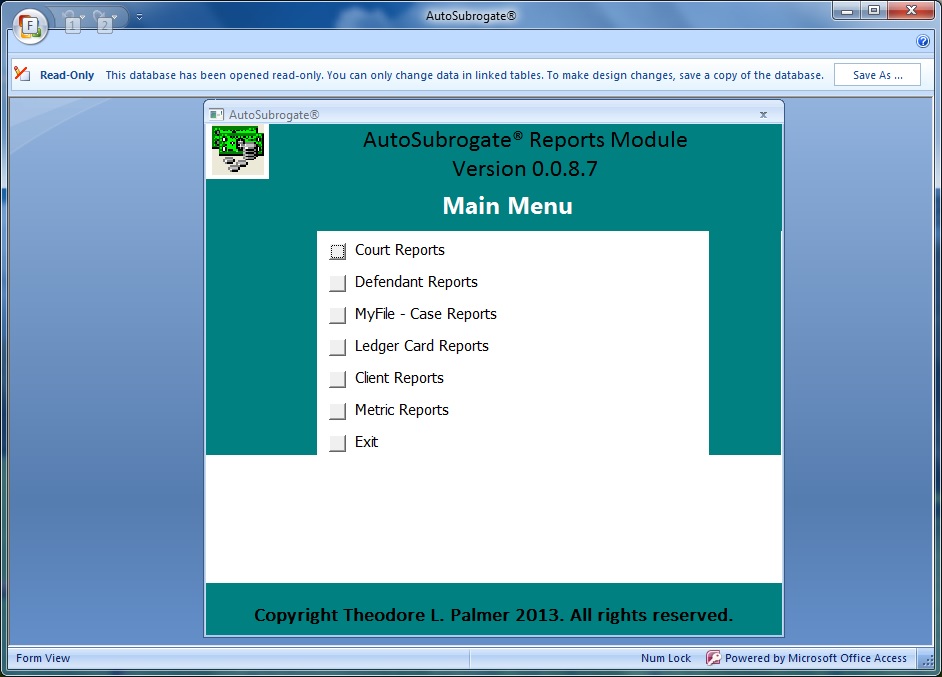The height and width of the screenshot is (677, 942).
Task: Click the Copyright Theodore L. Palmer text
Action: (x=493, y=615)
